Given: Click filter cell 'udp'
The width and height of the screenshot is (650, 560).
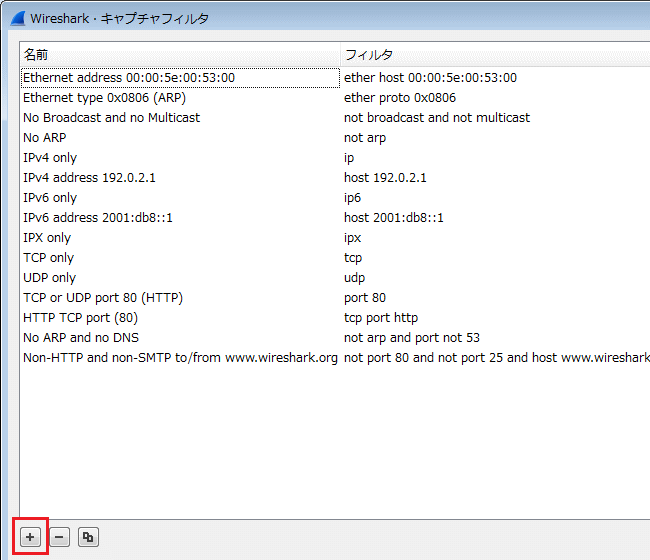Looking at the screenshot, I should (x=354, y=278).
